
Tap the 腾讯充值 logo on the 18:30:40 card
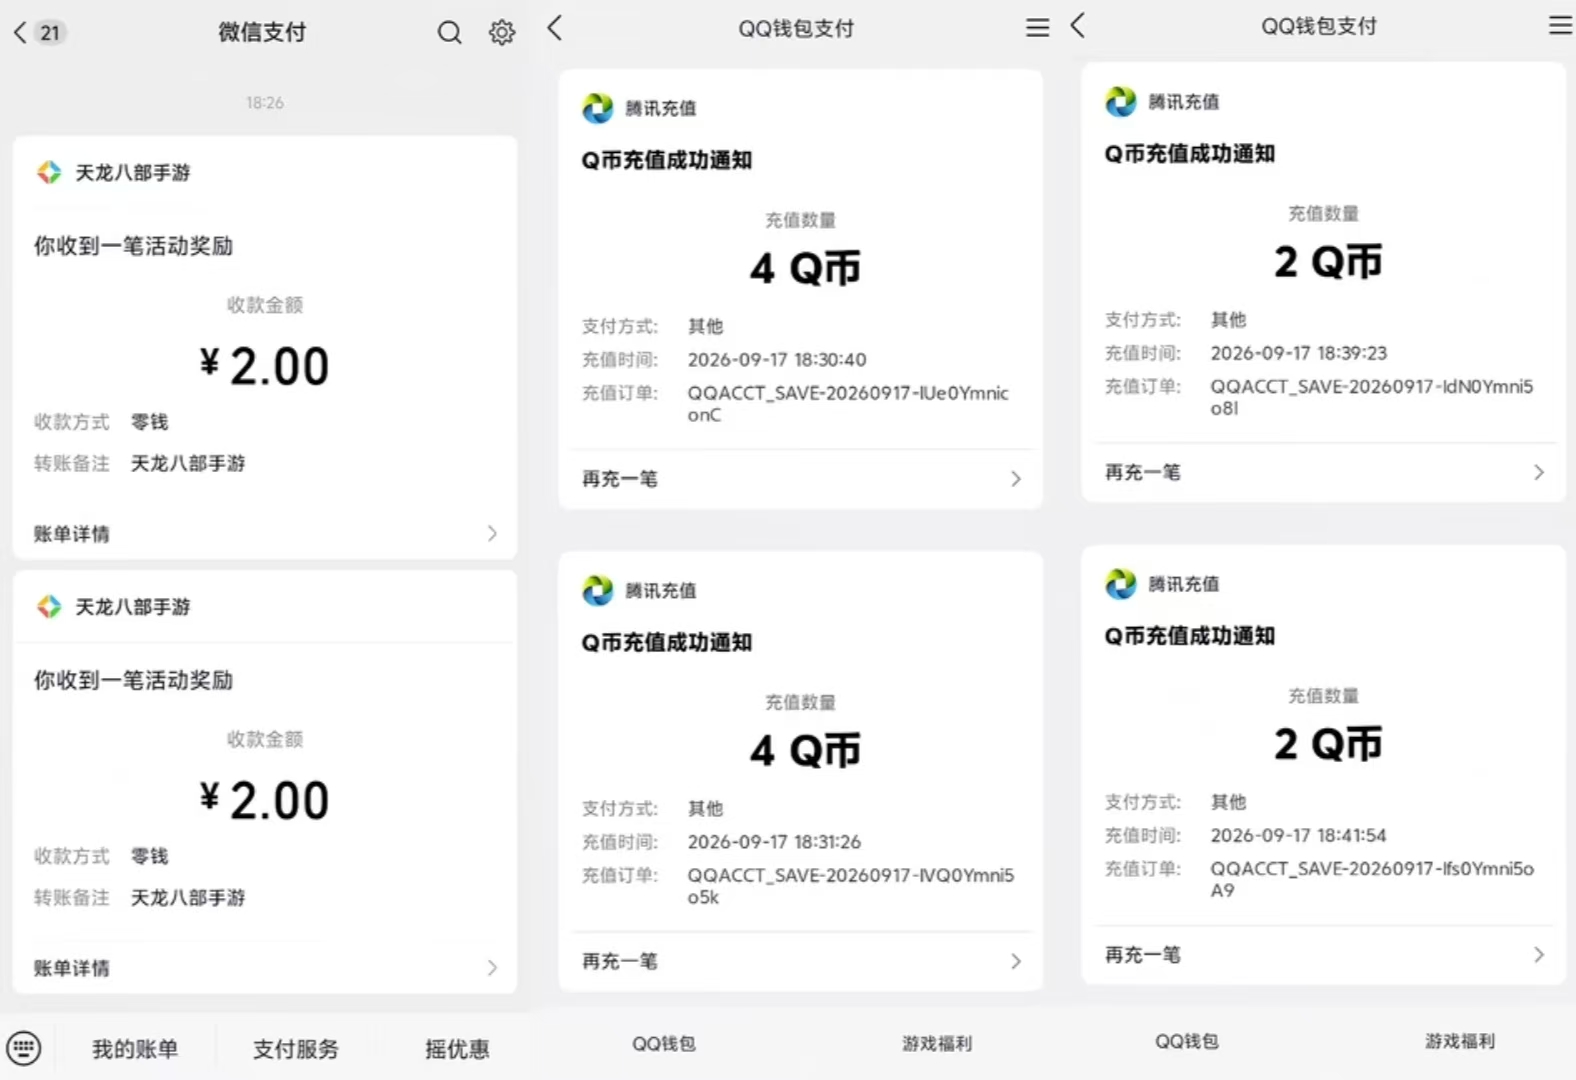point(598,108)
